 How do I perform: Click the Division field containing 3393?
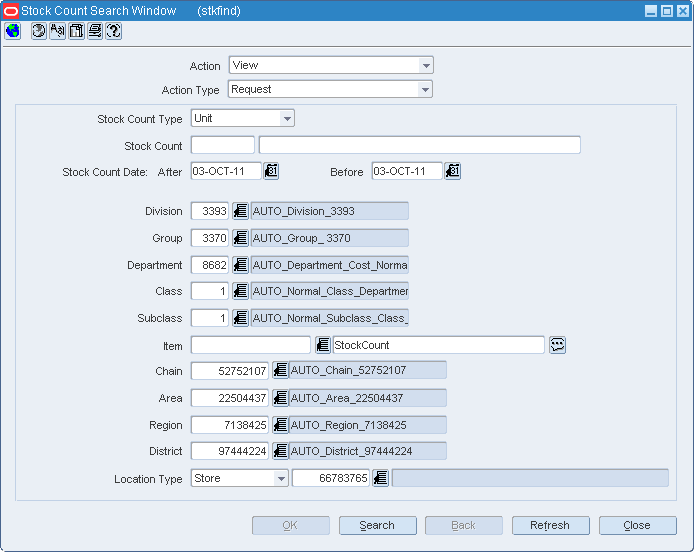210,211
